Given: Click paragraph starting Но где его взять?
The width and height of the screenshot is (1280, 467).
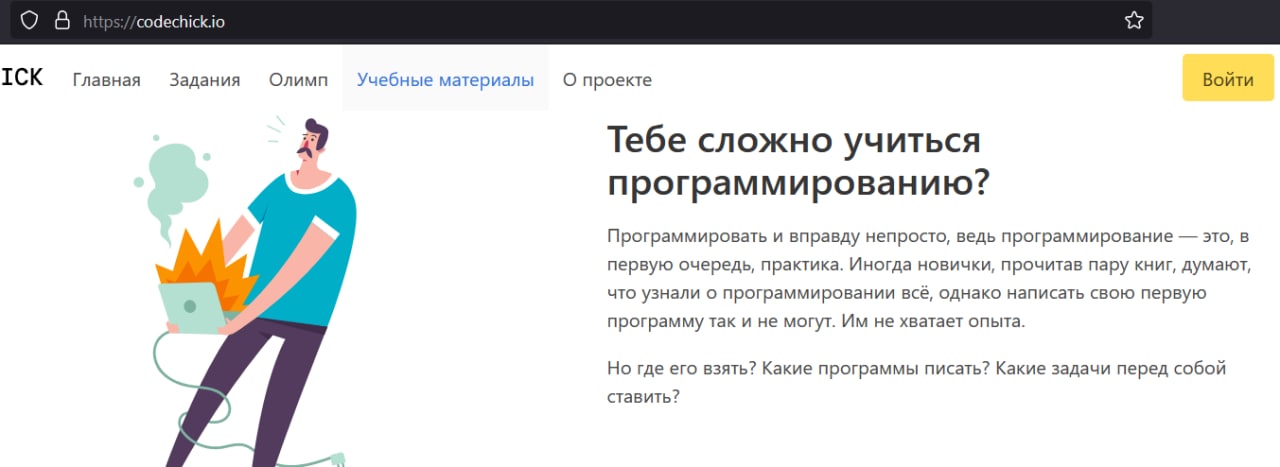Looking at the screenshot, I should click(917, 382).
